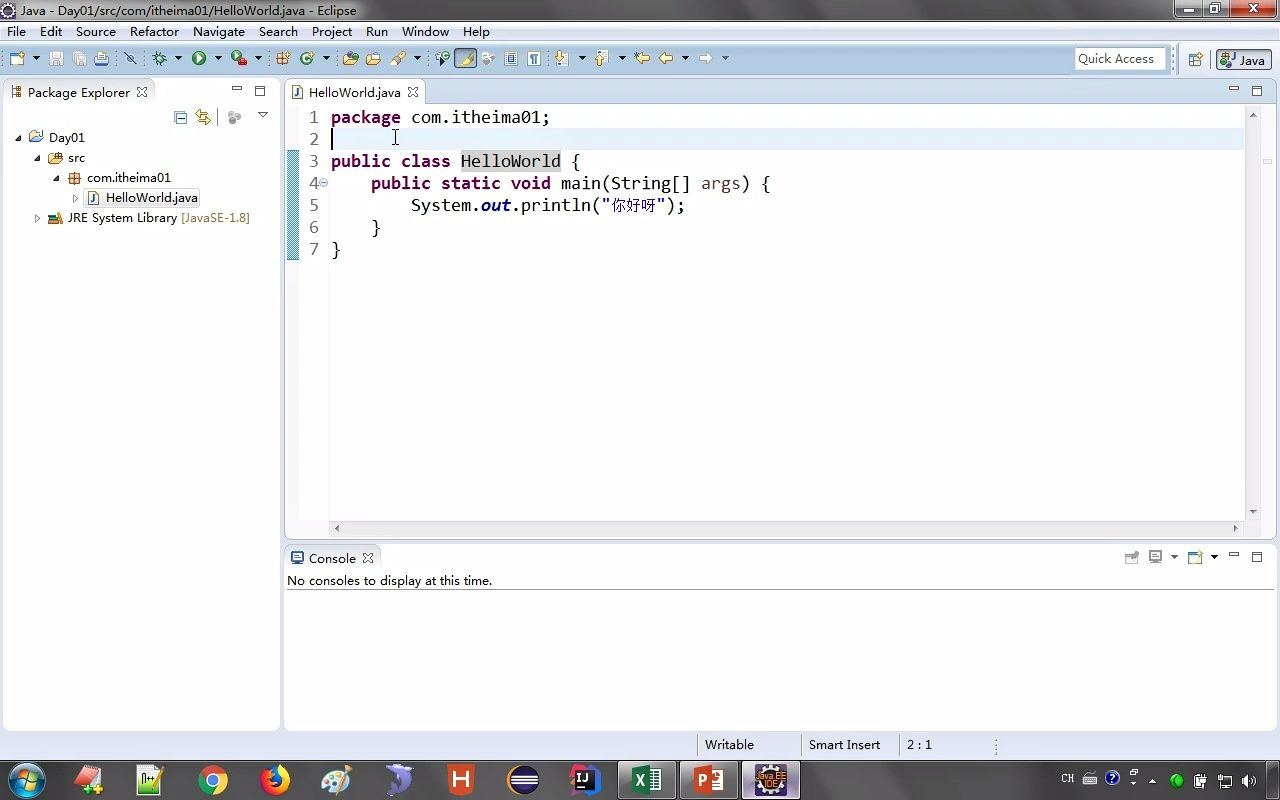Launch Debug with the bug icon

click(x=159, y=59)
